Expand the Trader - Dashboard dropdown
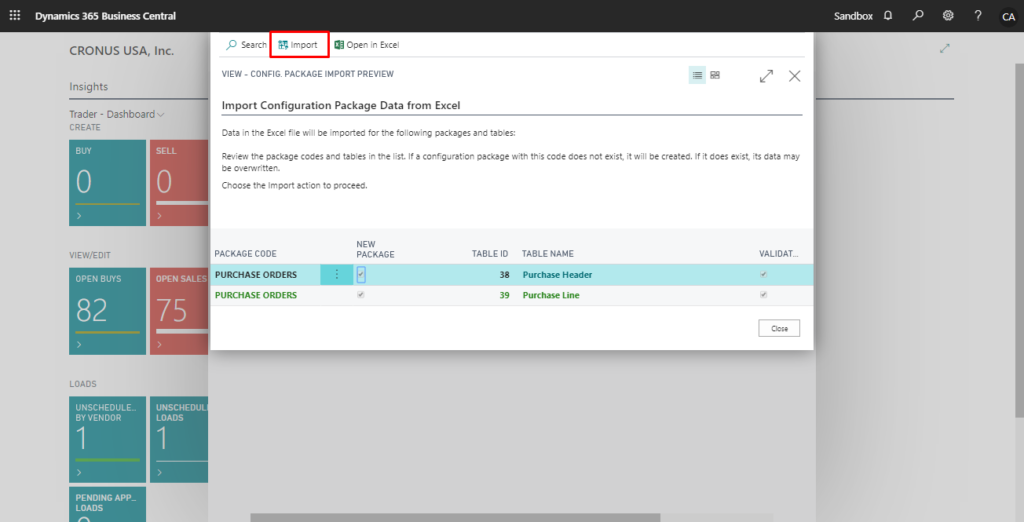The height and width of the screenshot is (522, 1024). click(117, 114)
